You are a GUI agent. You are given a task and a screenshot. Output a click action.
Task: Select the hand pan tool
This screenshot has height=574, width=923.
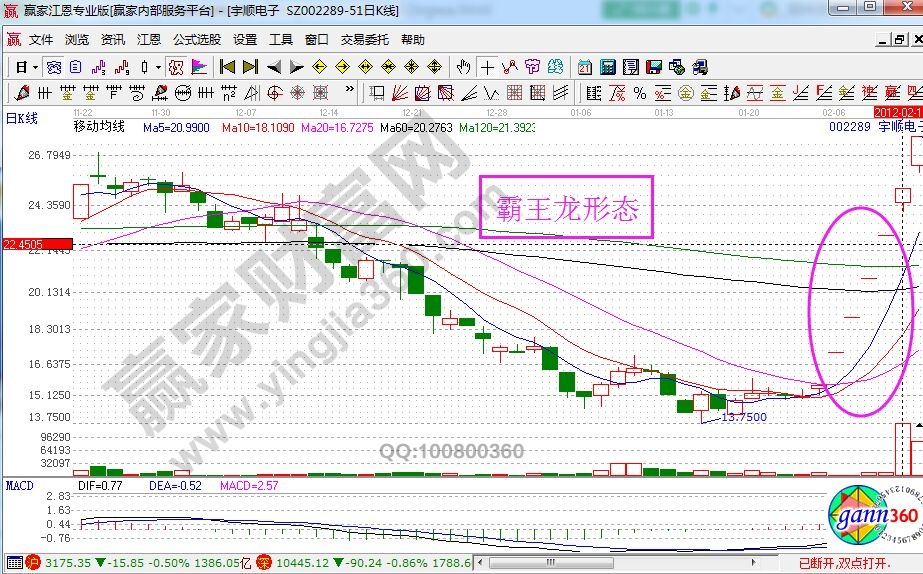click(x=463, y=67)
